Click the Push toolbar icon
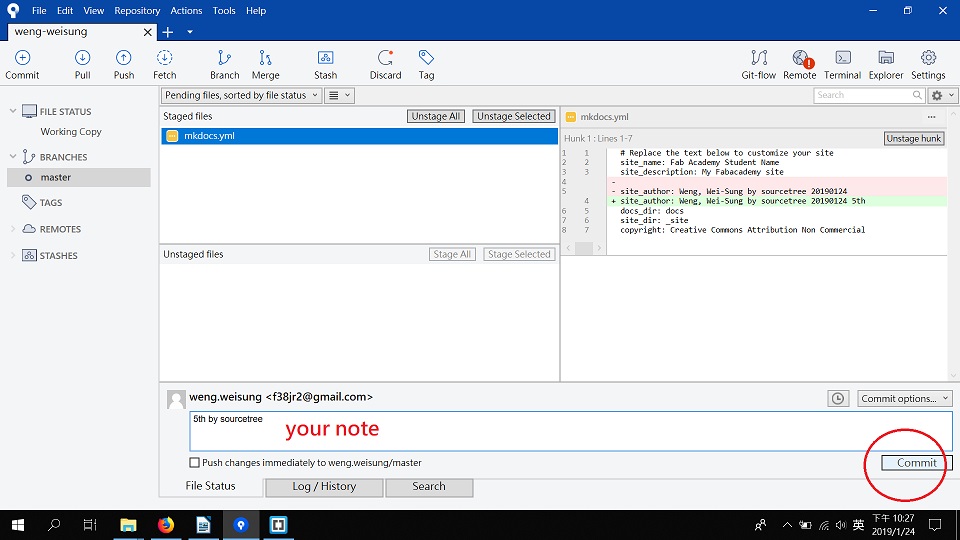Screen dimensions: 960x540 (124, 64)
